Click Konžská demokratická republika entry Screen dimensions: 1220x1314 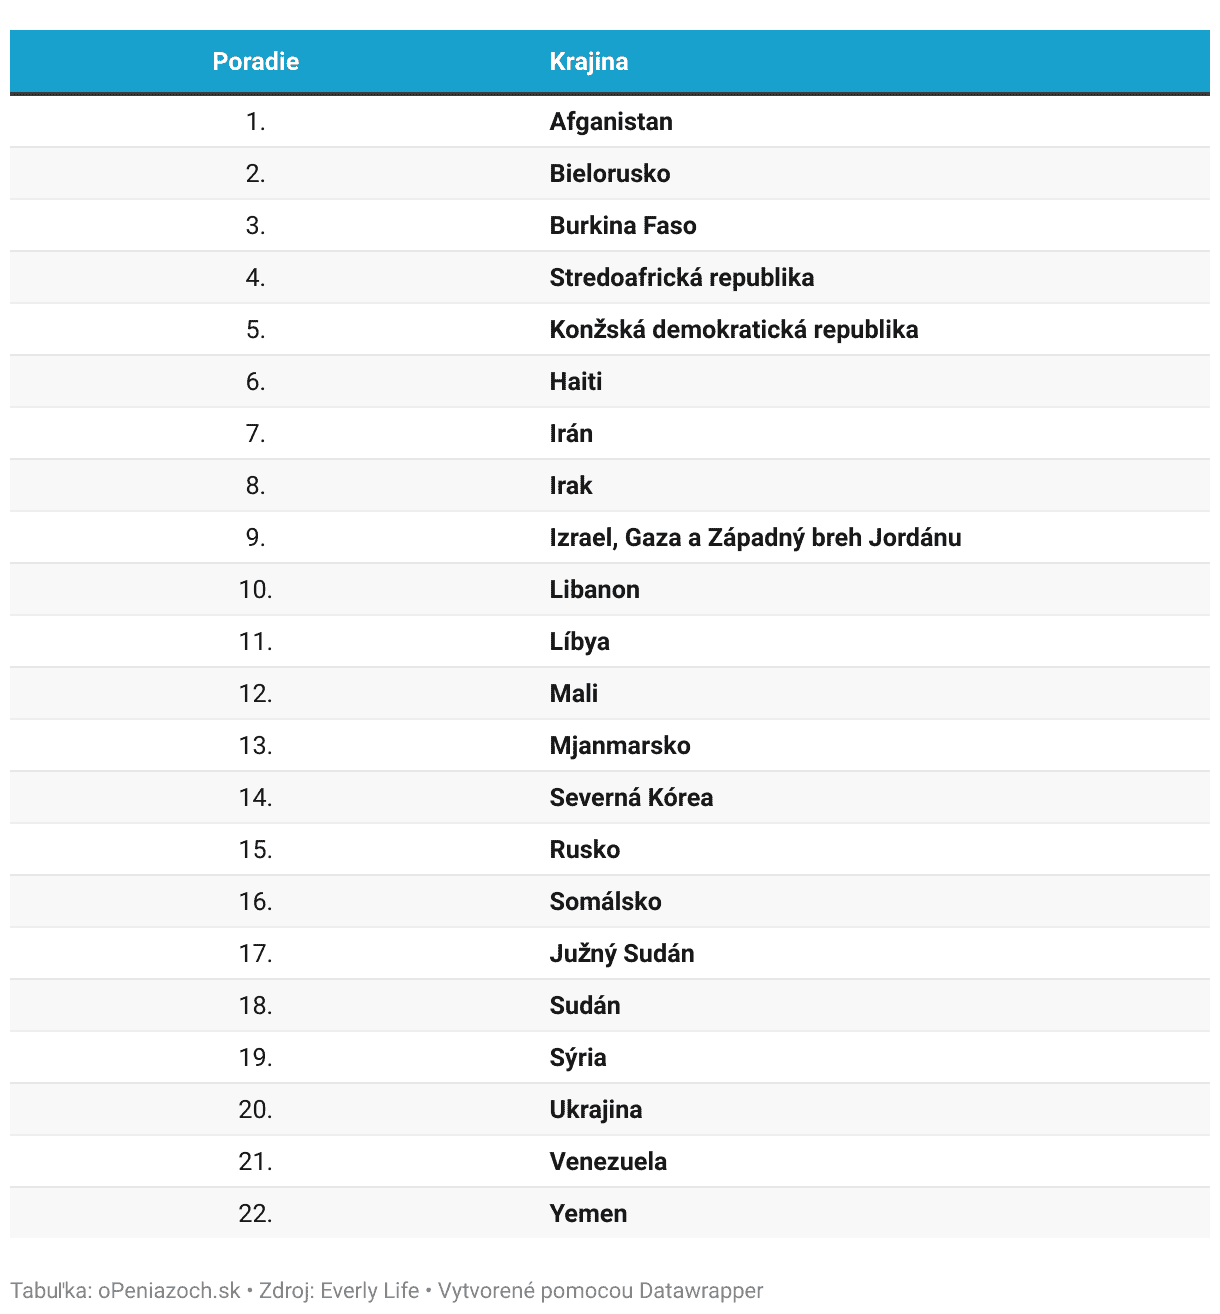(734, 330)
